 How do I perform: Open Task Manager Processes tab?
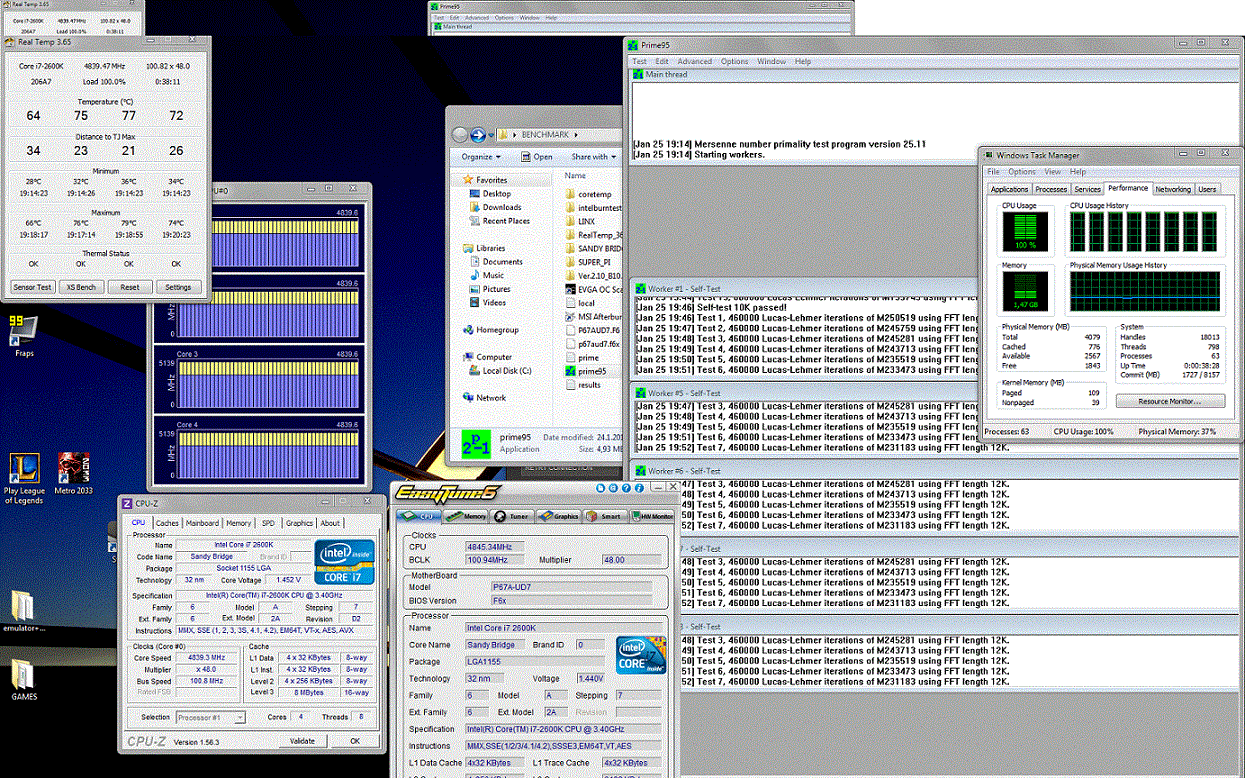[1050, 189]
